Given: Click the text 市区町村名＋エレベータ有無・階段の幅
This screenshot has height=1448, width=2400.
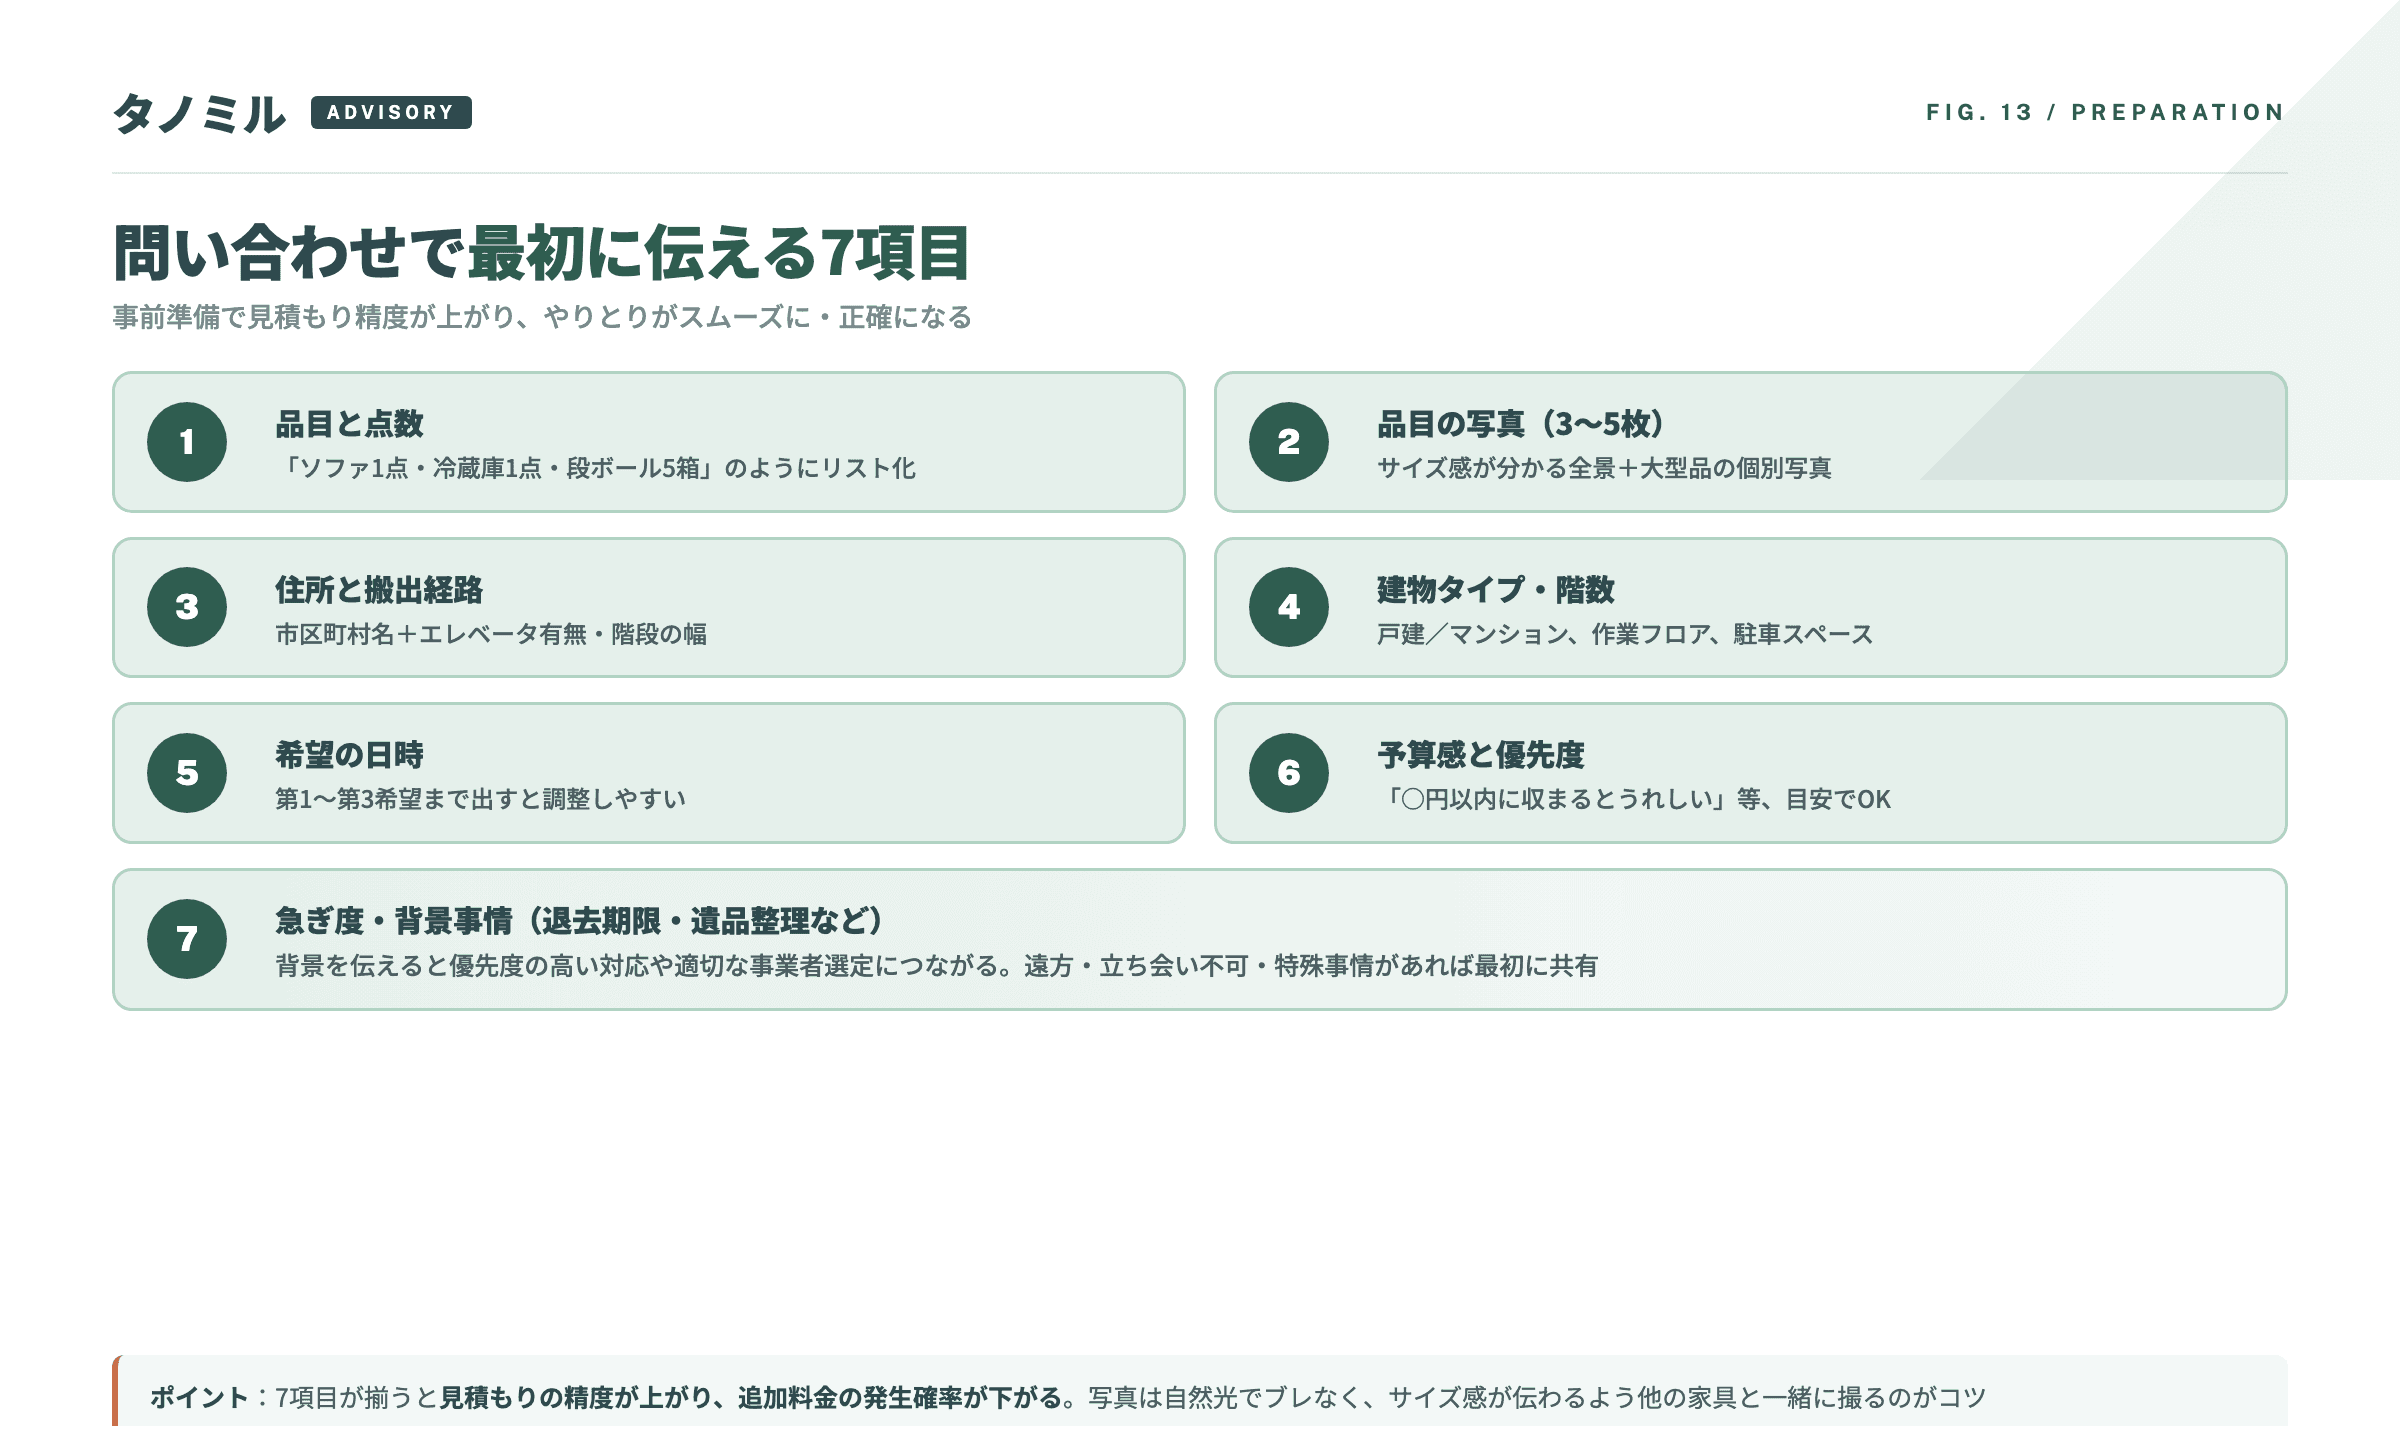Looking at the screenshot, I should point(491,634).
